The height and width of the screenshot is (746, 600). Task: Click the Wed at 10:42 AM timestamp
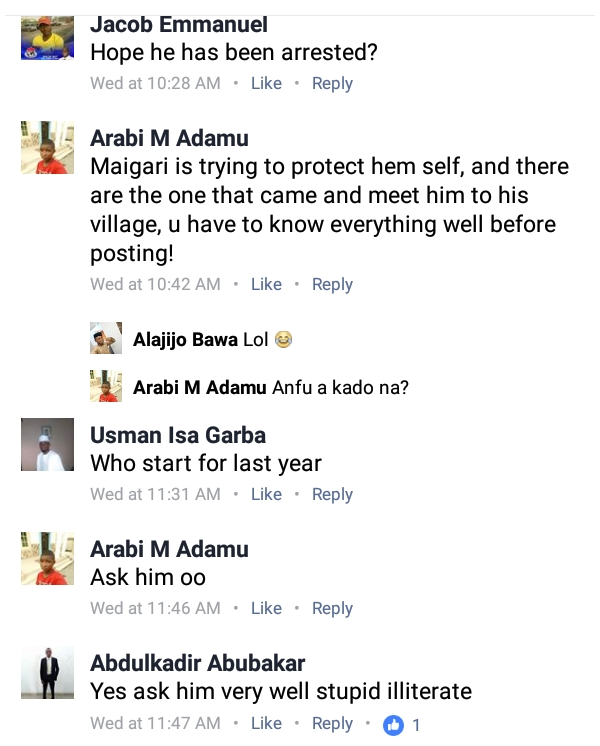pos(155,284)
